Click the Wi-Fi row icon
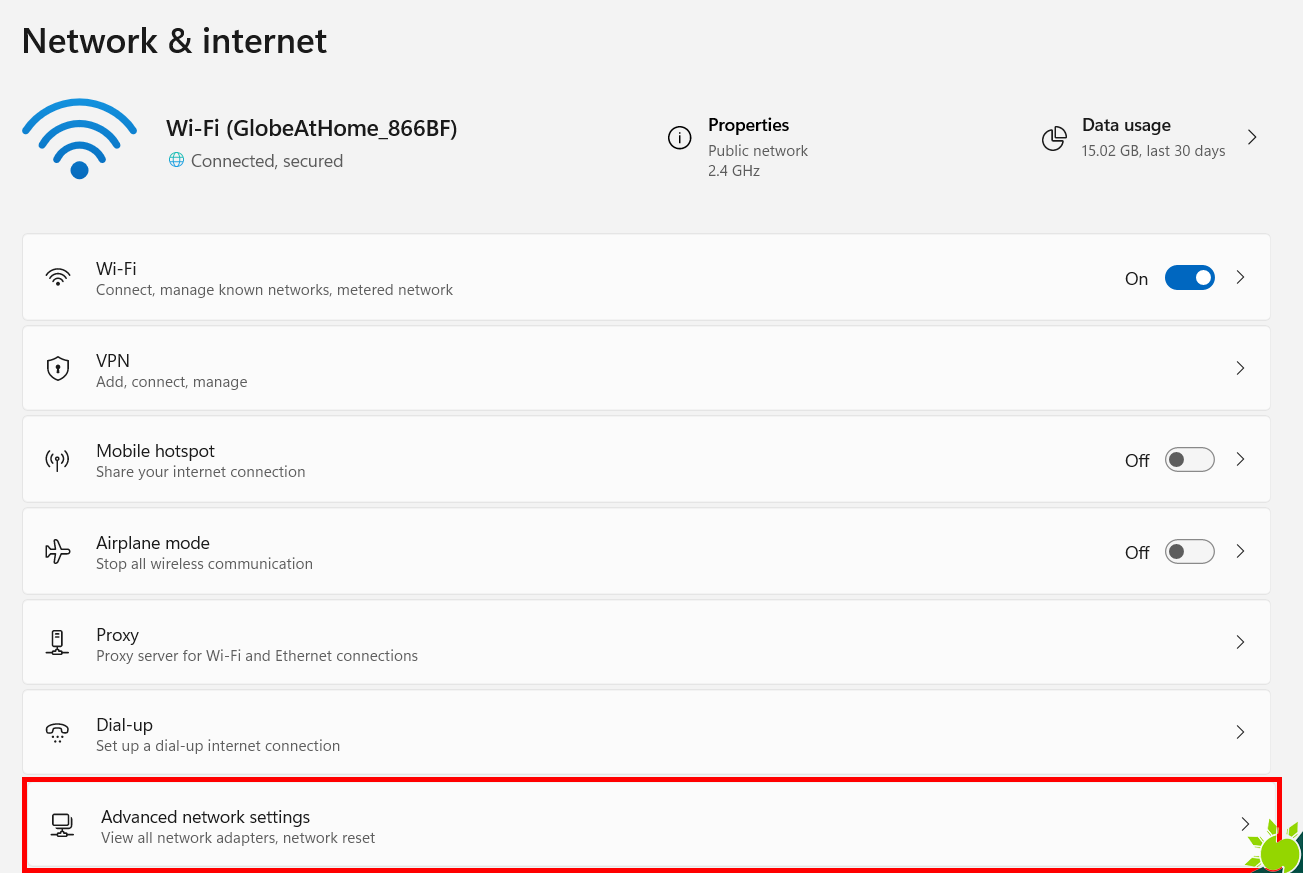The image size is (1303, 873). (58, 277)
